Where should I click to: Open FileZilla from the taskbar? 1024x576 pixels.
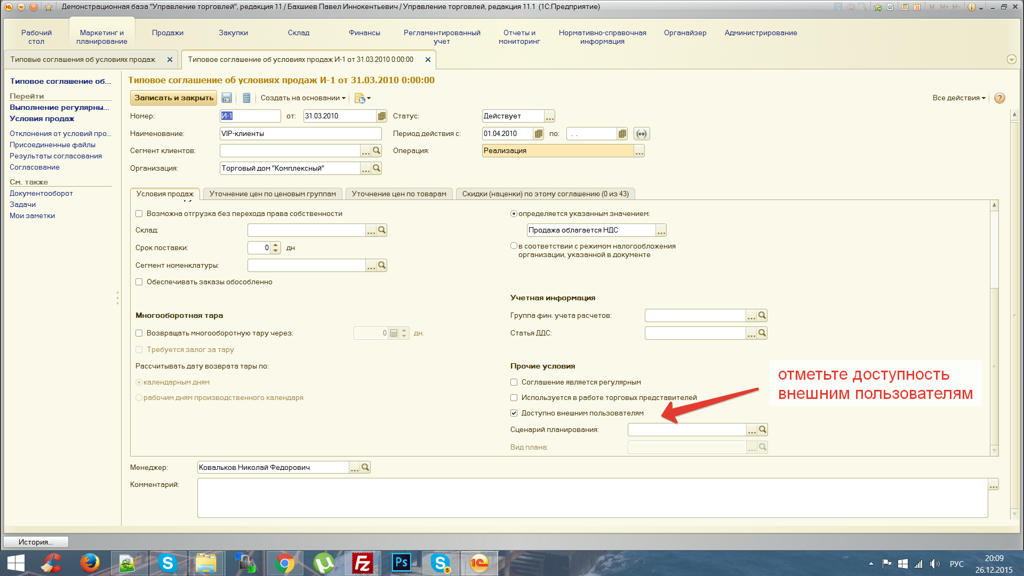pyautogui.click(x=362, y=562)
